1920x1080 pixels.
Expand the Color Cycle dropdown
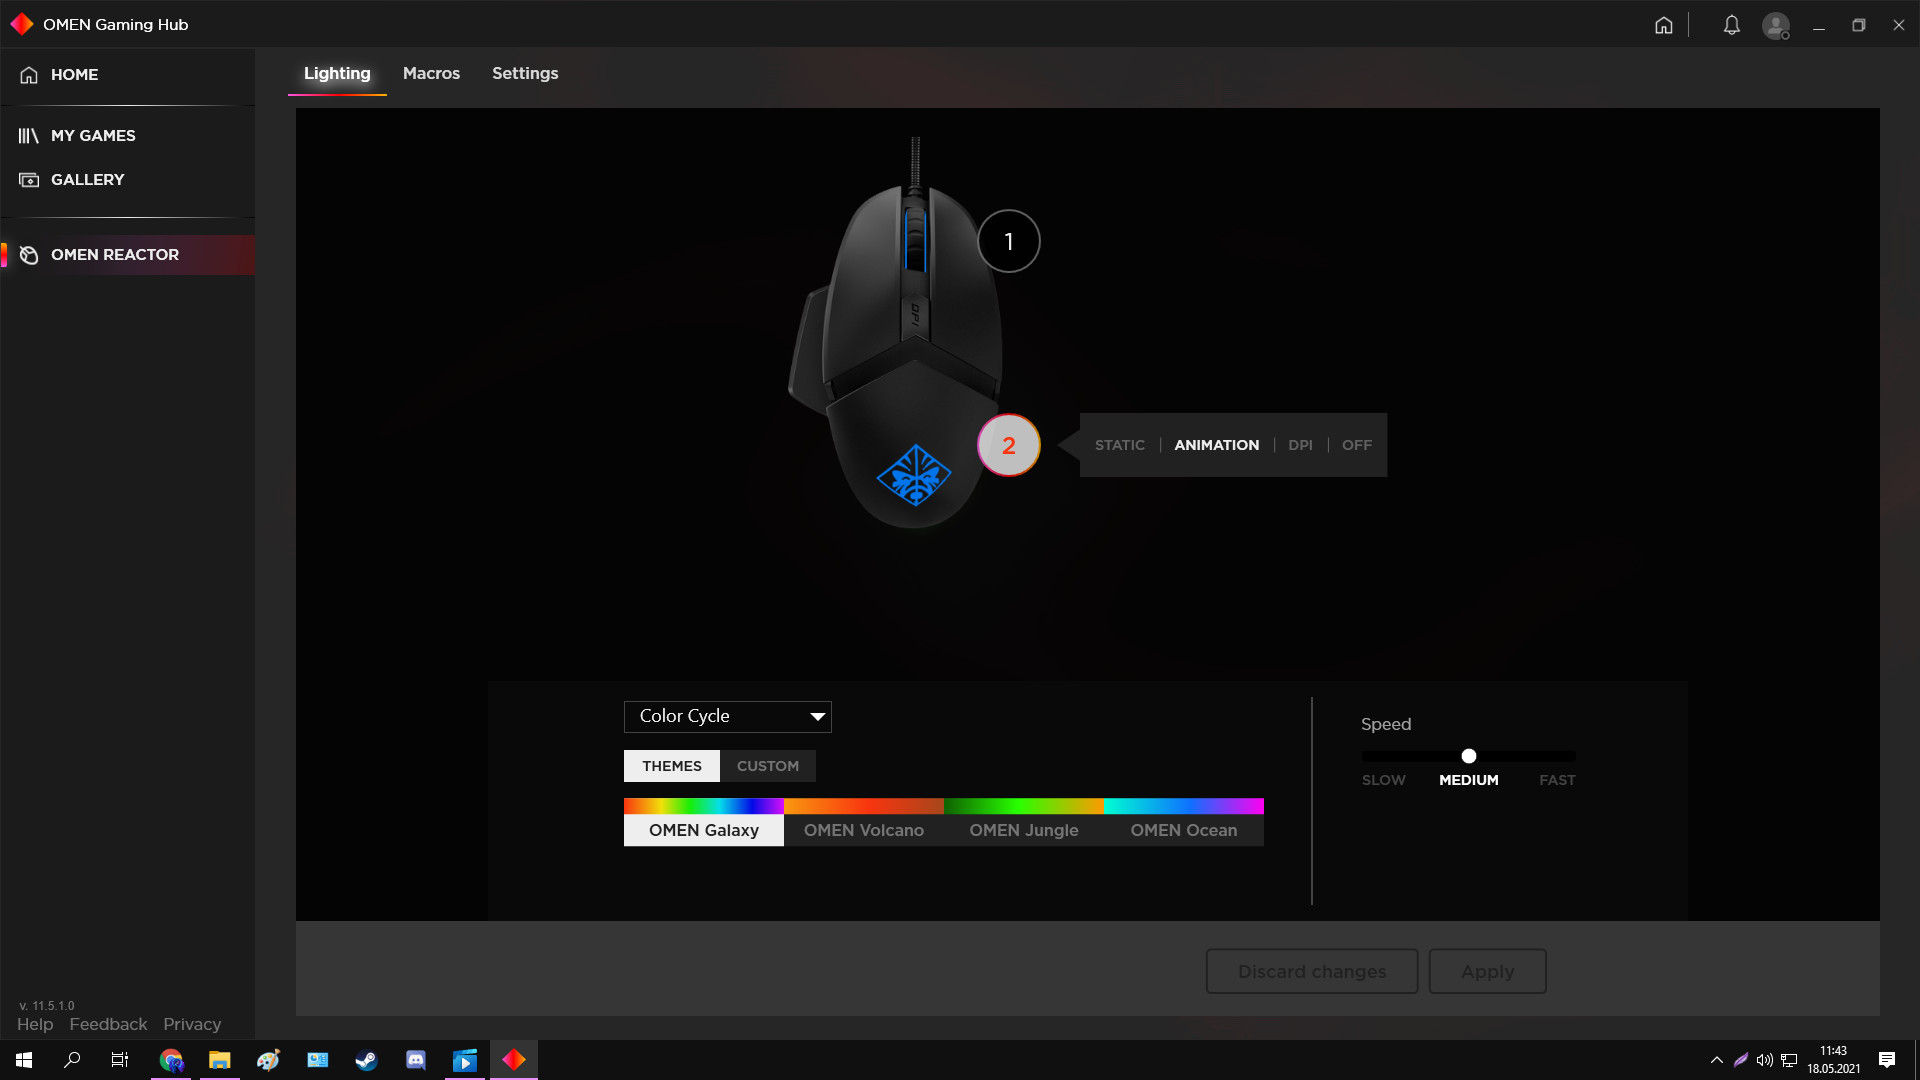click(x=727, y=716)
